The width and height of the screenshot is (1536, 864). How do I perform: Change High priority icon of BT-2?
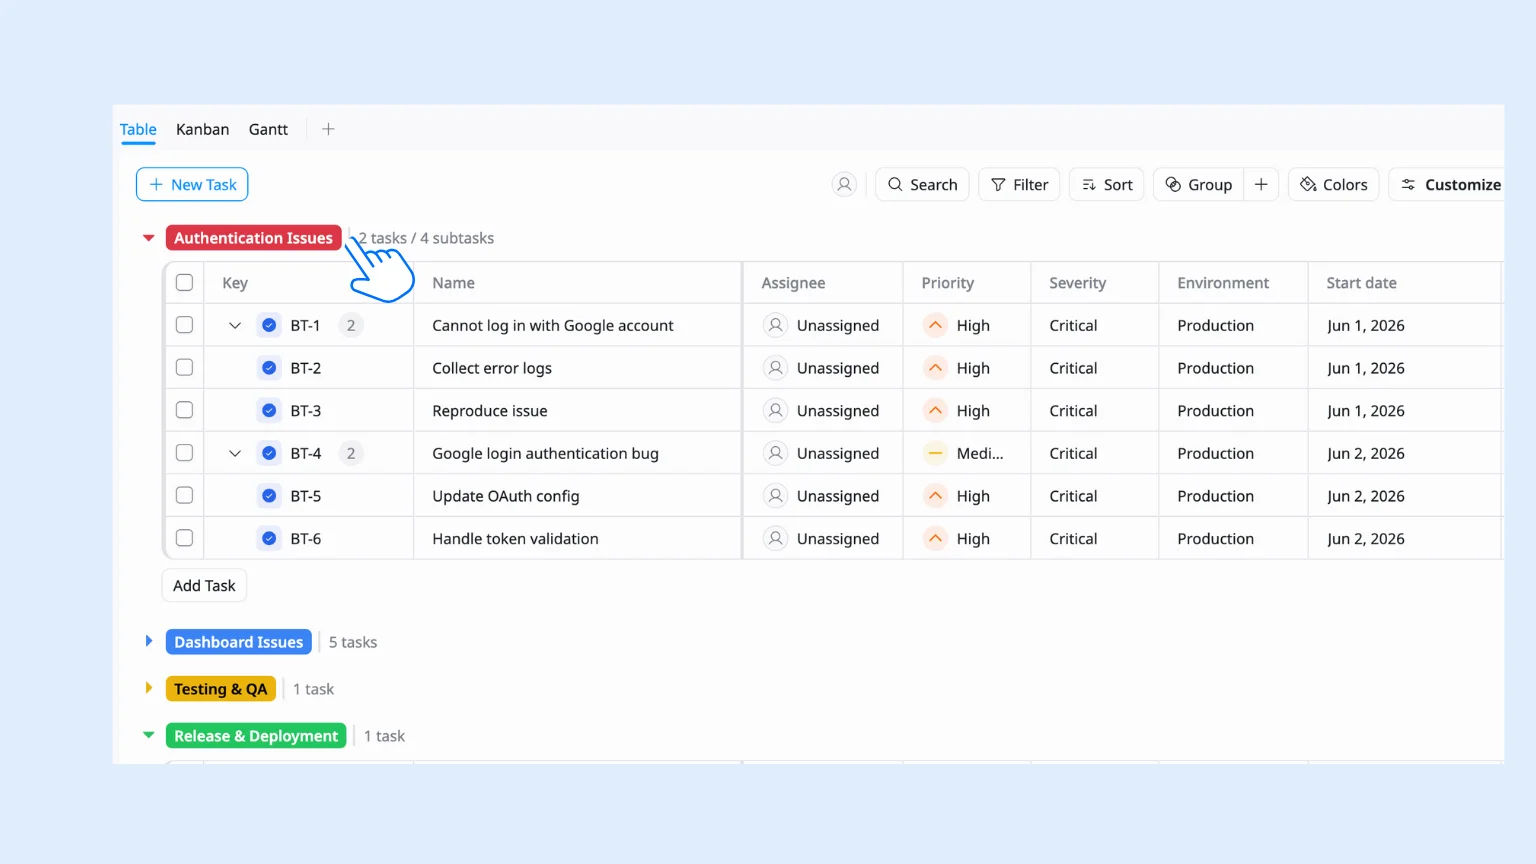coord(935,368)
